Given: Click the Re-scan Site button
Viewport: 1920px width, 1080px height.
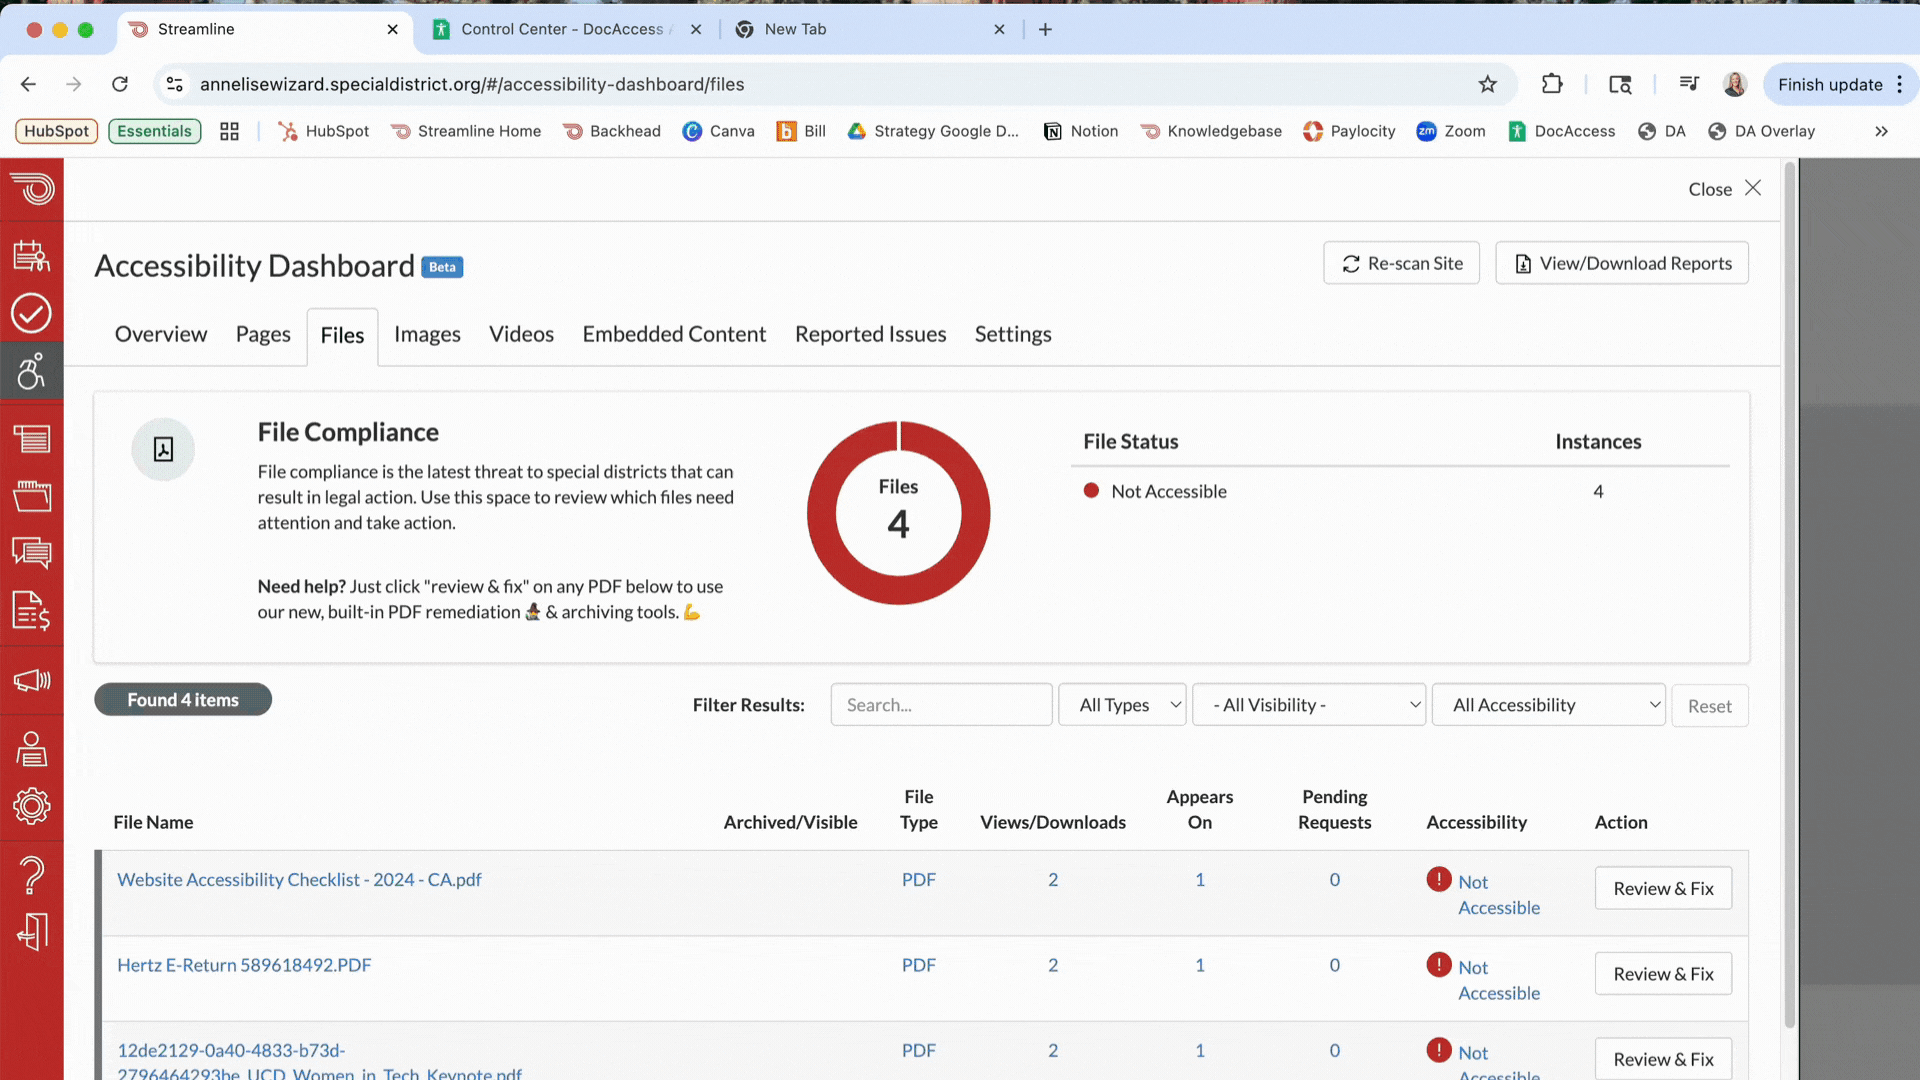Looking at the screenshot, I should (x=1400, y=262).
